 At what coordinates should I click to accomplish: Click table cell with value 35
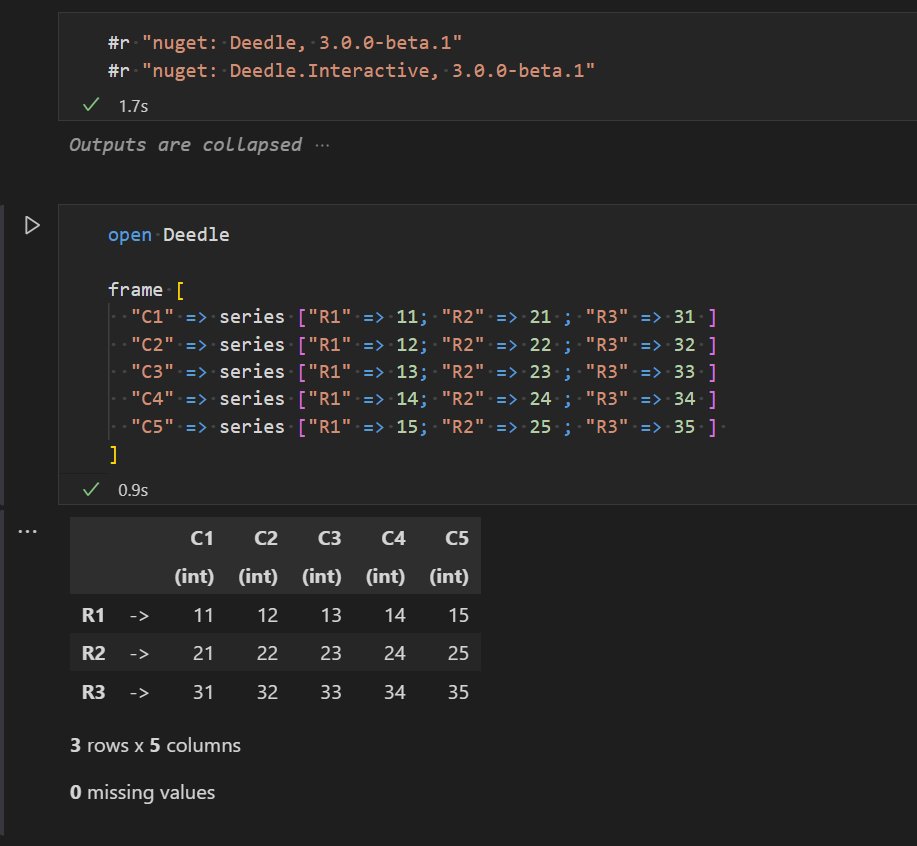(x=458, y=692)
